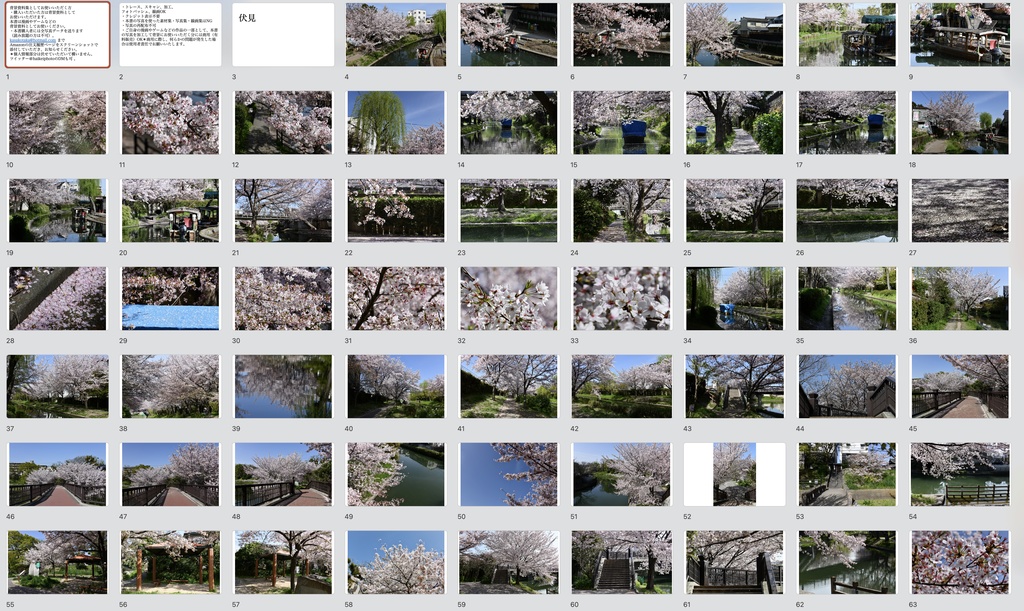Select page 27 showing fallen petals on ground
1024x611 pixels.
pyautogui.click(x=961, y=209)
